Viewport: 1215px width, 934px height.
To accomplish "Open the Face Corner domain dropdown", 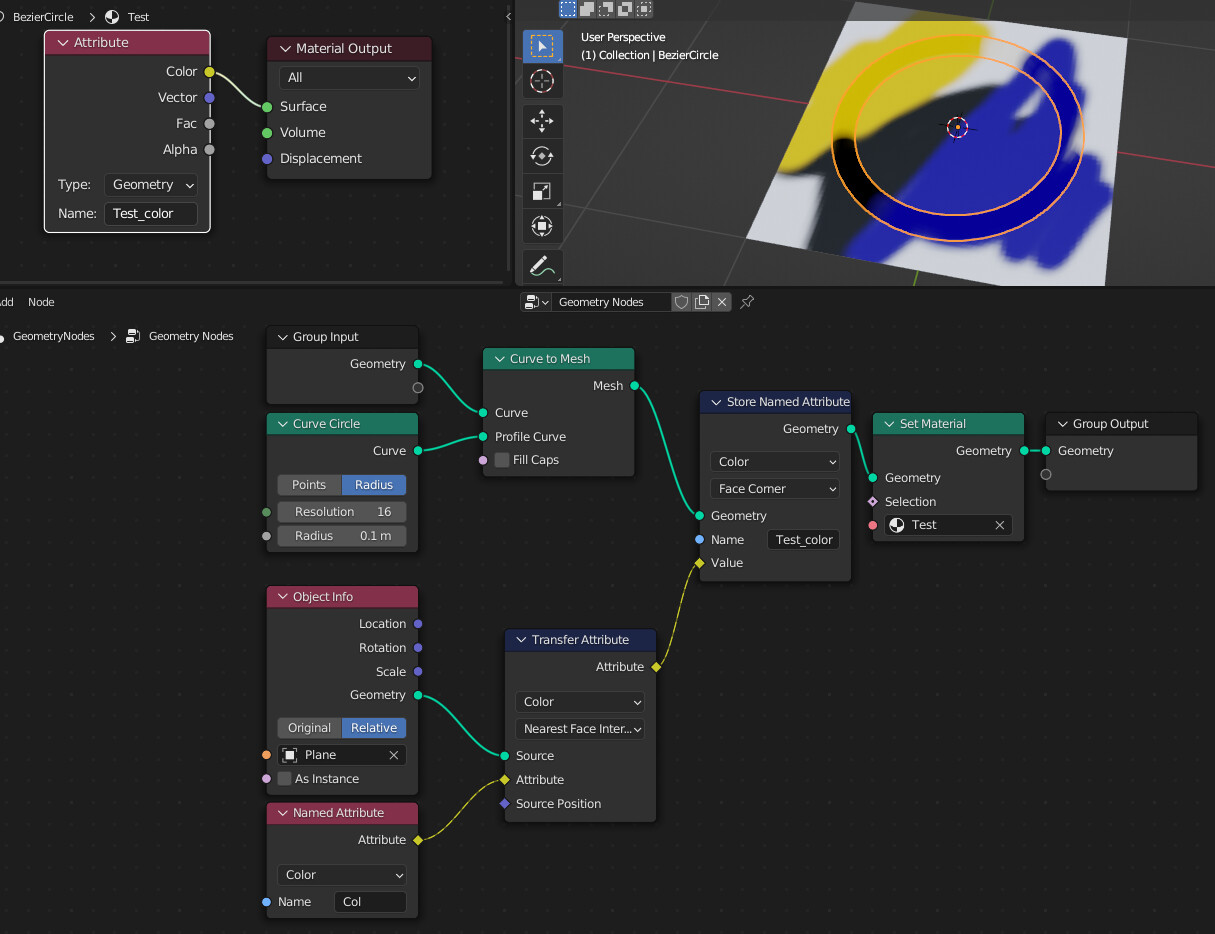I will tap(775, 488).
